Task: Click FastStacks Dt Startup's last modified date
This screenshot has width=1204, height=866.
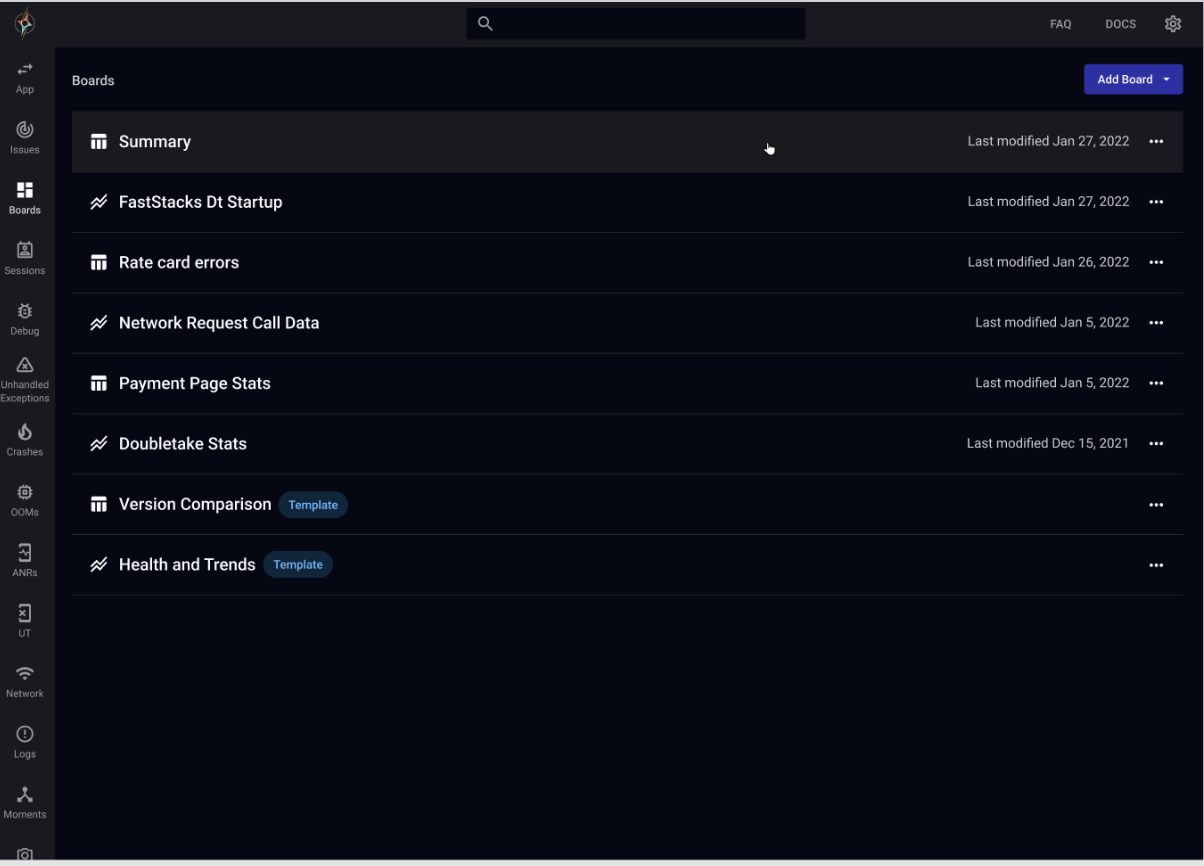Action: pos(1048,201)
